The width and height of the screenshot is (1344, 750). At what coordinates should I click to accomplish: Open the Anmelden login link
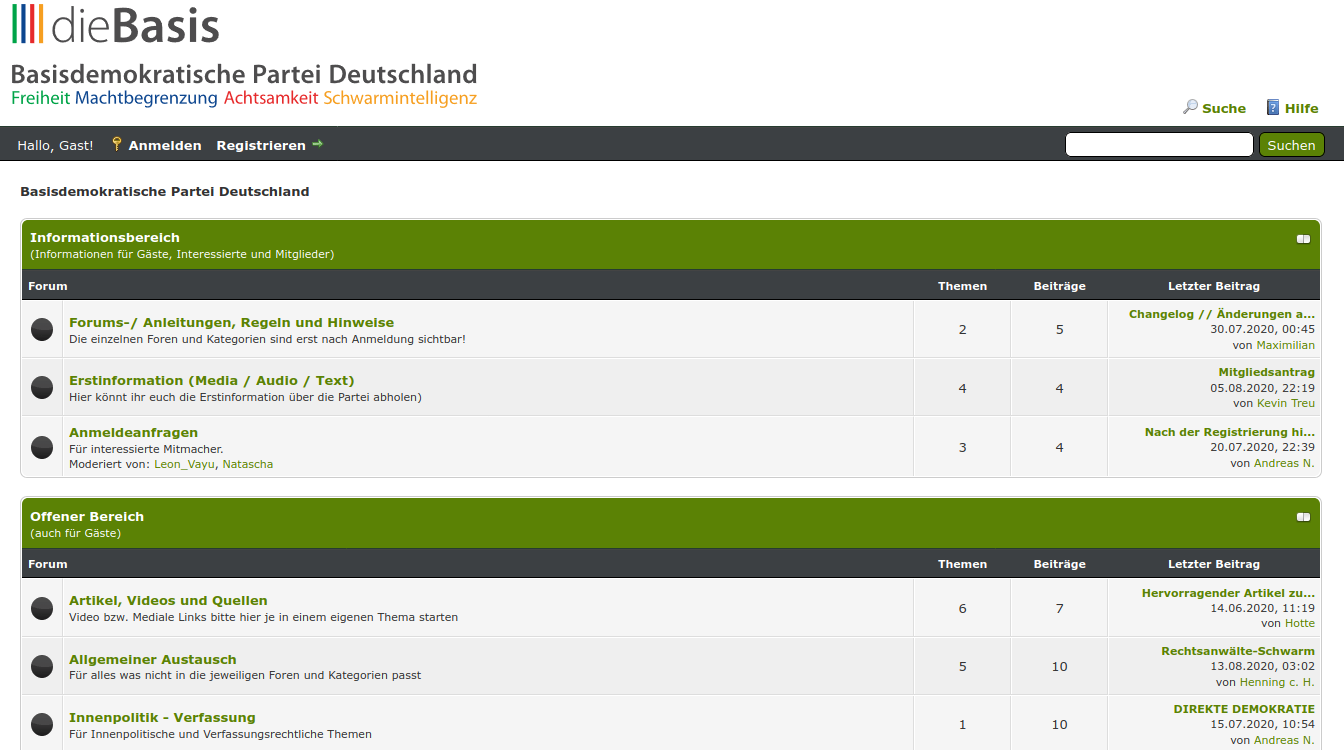[x=164, y=146]
